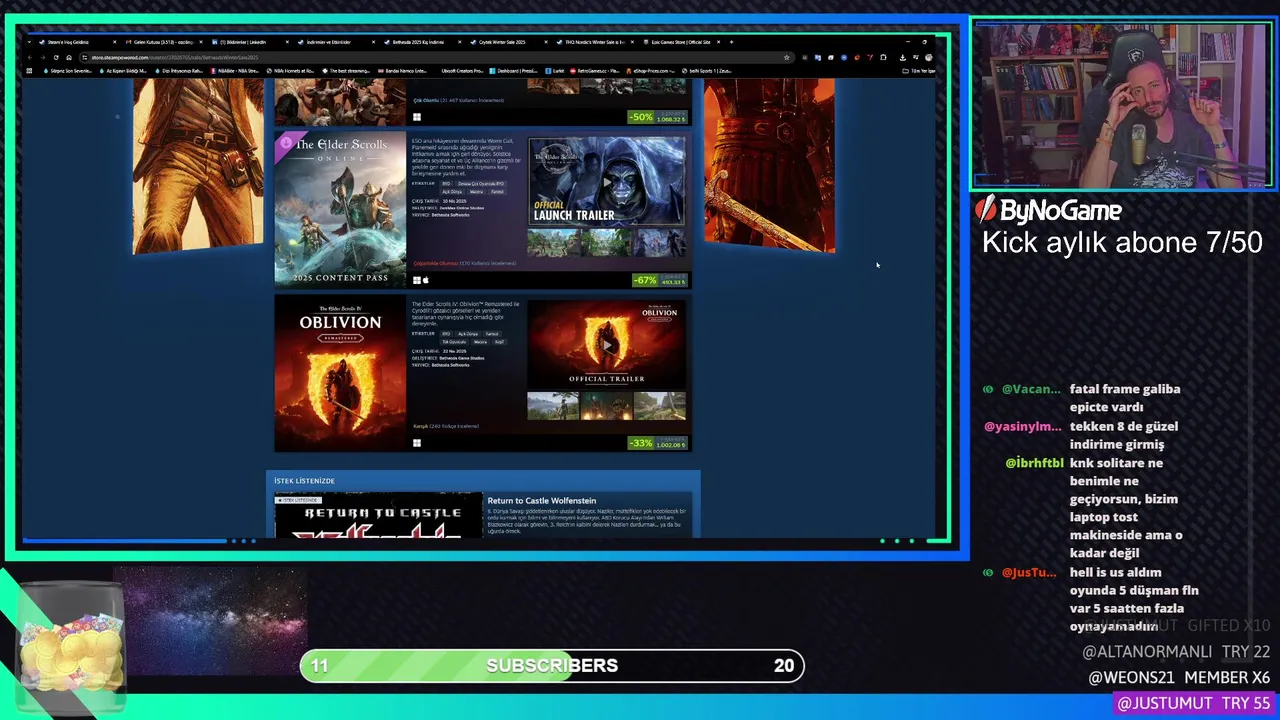Click the -50% discount price button
The image size is (1280, 720).
point(658,117)
